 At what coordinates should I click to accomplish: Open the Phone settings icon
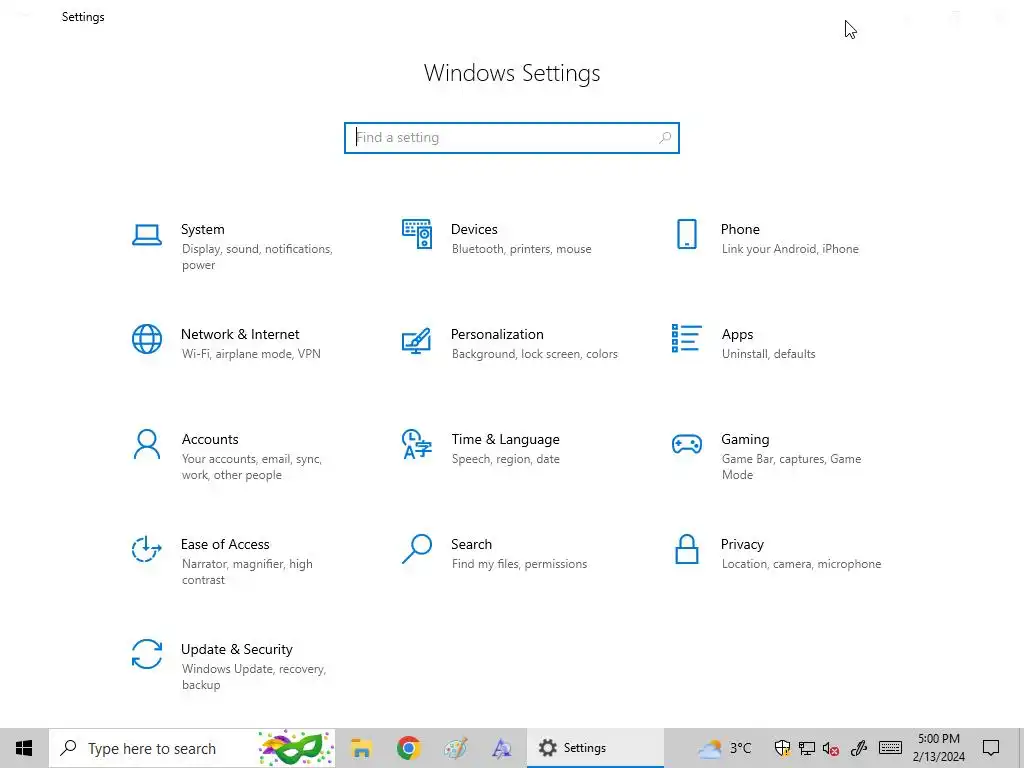click(x=686, y=234)
